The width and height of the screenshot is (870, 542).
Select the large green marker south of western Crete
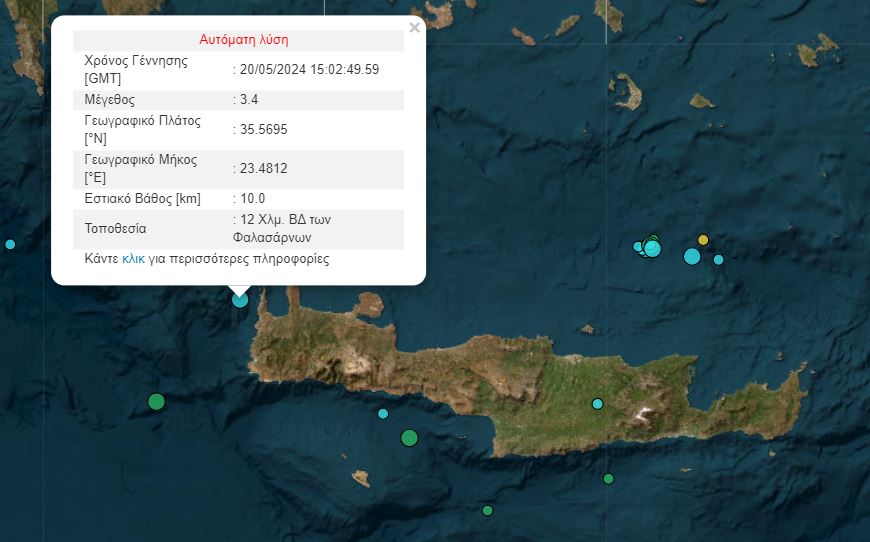coord(409,437)
